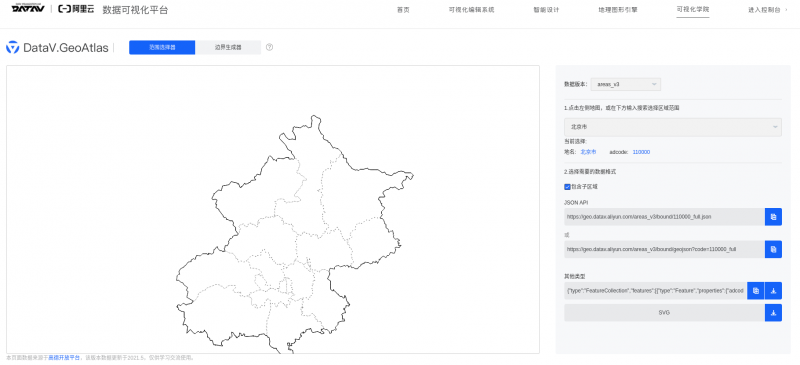This screenshot has width=800, height=365.
Task: Open the 高德开放平台 link
Action: click(64, 358)
